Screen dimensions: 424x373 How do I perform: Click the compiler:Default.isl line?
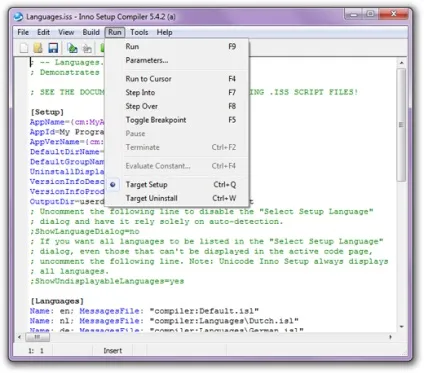click(x=144, y=311)
